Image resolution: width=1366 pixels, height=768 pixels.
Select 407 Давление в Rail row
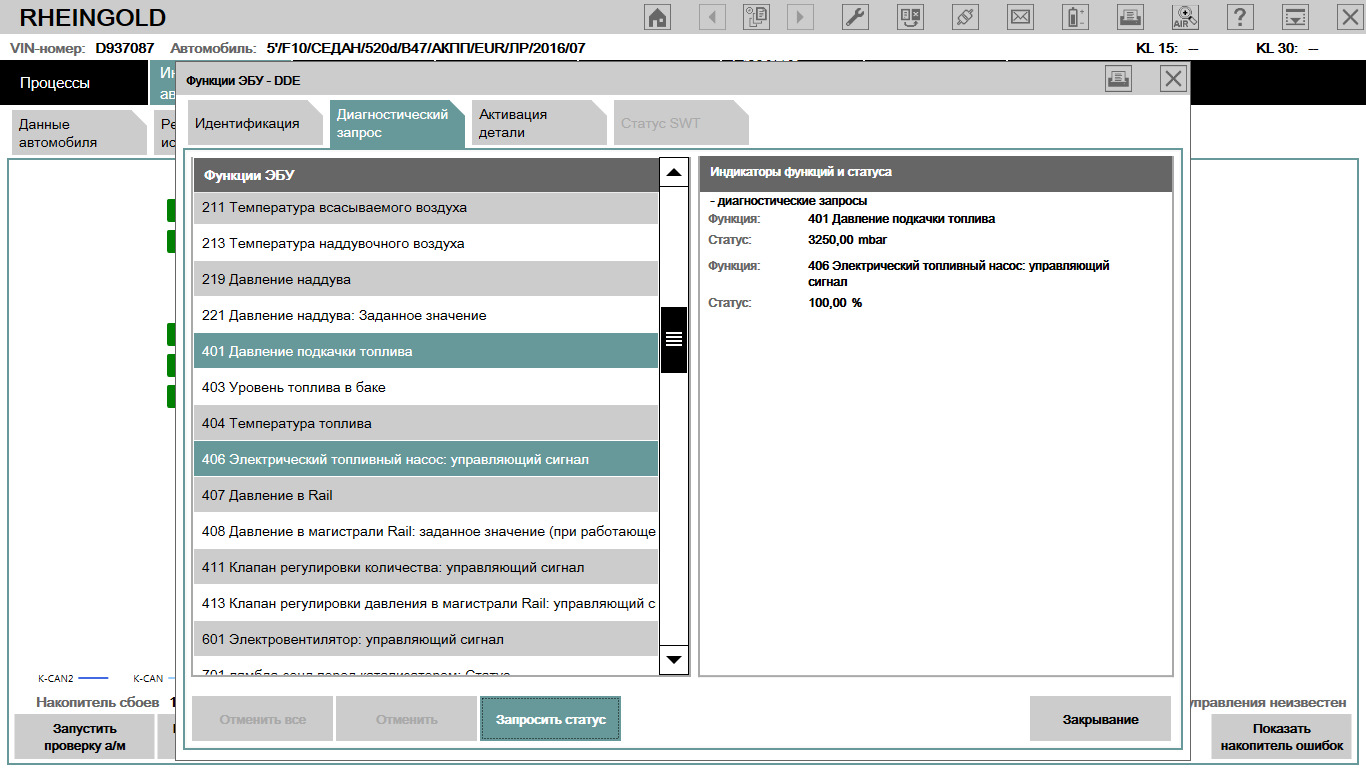click(x=426, y=496)
